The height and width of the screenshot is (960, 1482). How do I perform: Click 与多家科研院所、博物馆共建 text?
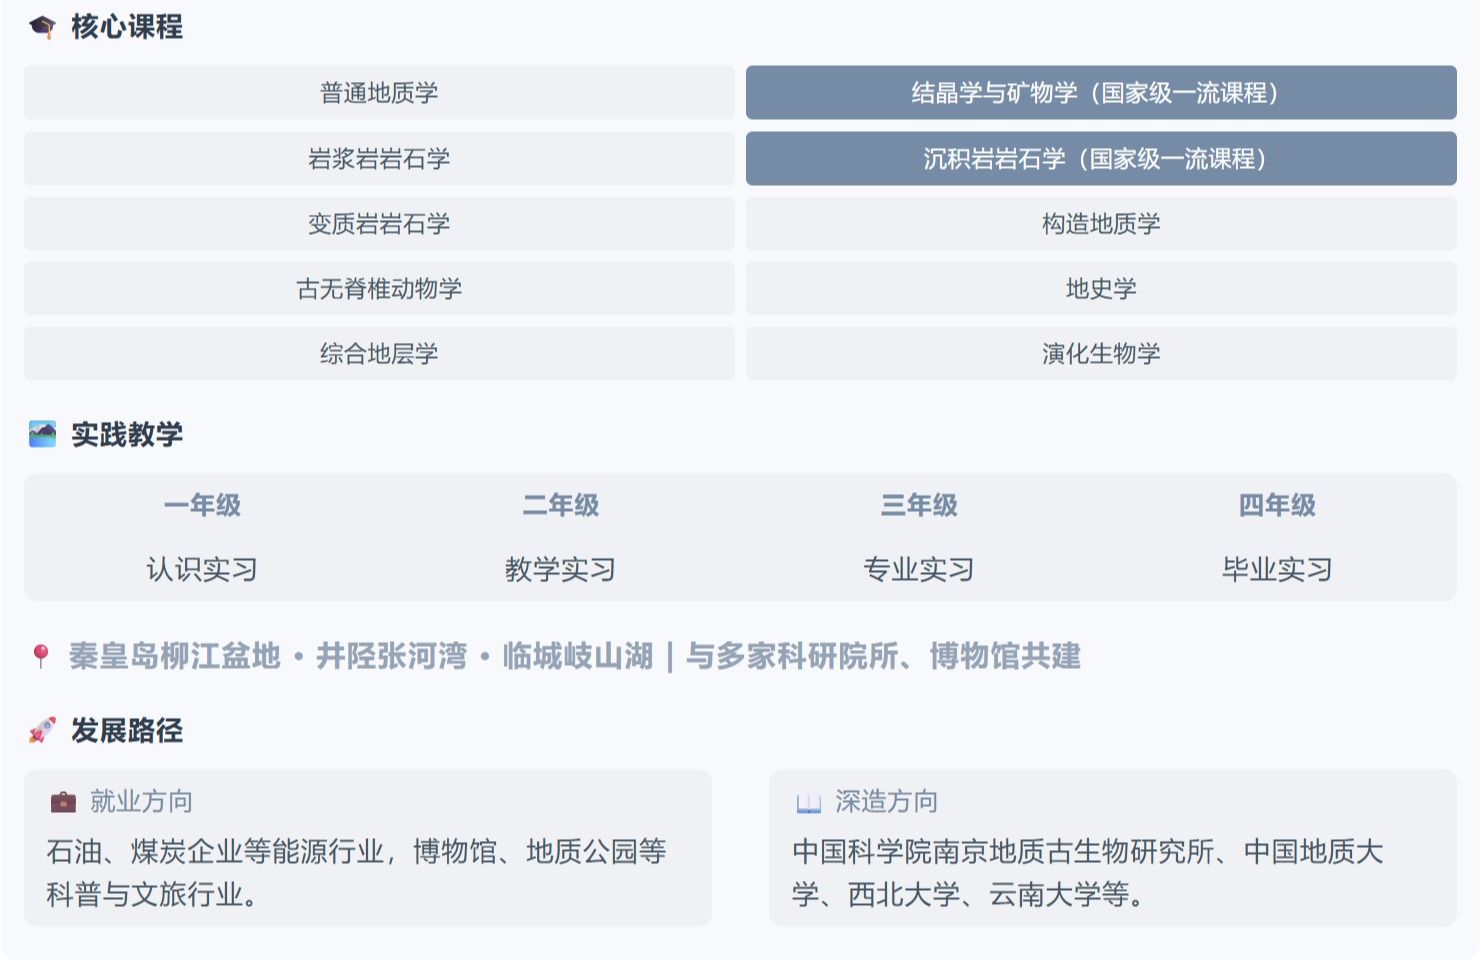[883, 656]
